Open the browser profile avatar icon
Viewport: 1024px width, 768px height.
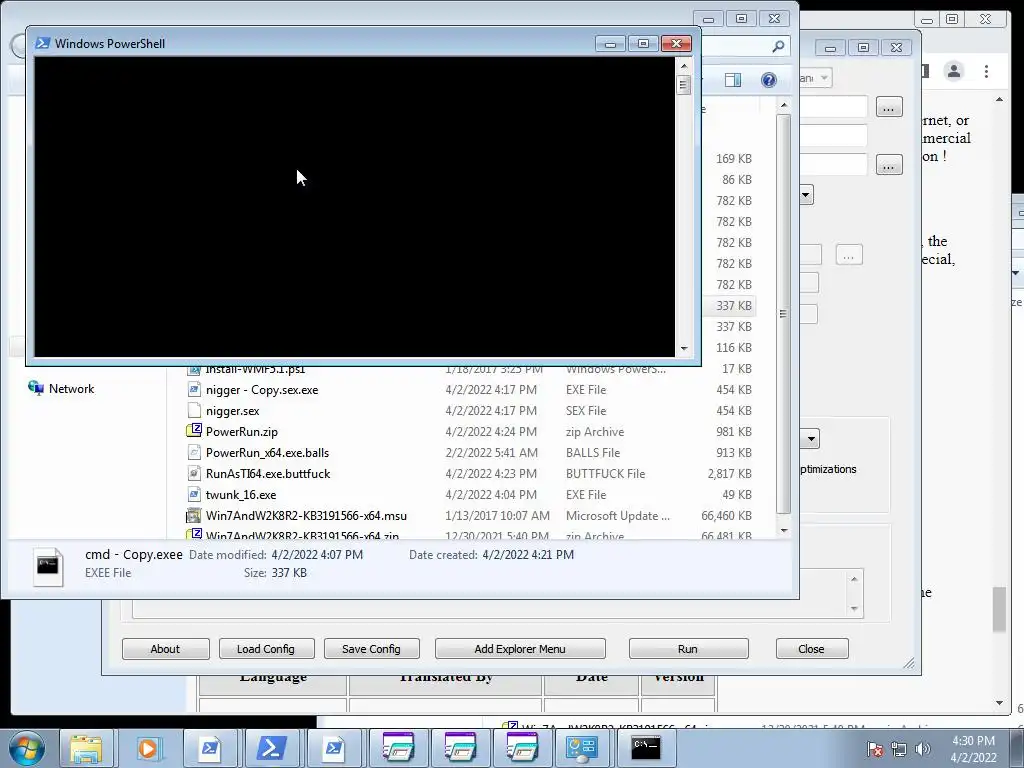(x=953, y=71)
